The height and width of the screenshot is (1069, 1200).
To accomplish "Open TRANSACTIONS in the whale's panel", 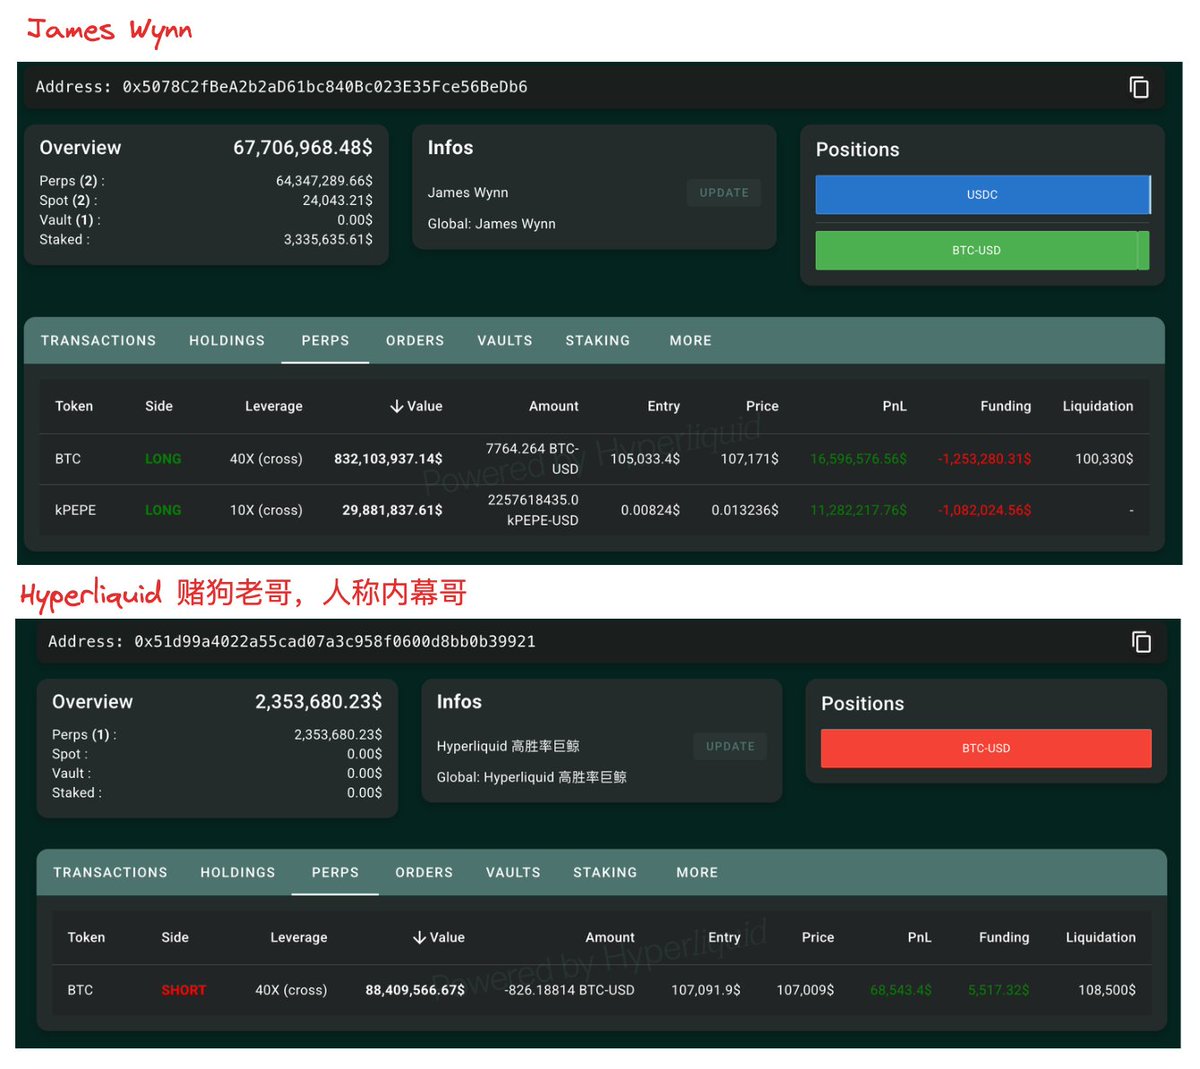I will point(110,872).
